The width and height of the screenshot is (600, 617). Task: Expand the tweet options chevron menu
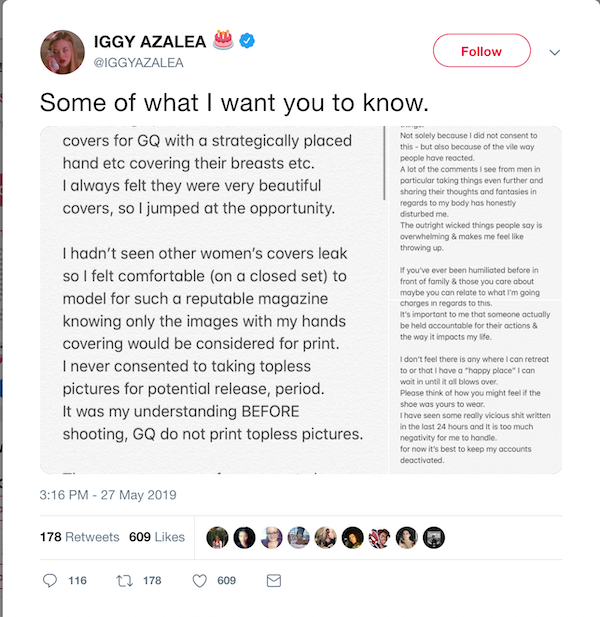(x=556, y=52)
